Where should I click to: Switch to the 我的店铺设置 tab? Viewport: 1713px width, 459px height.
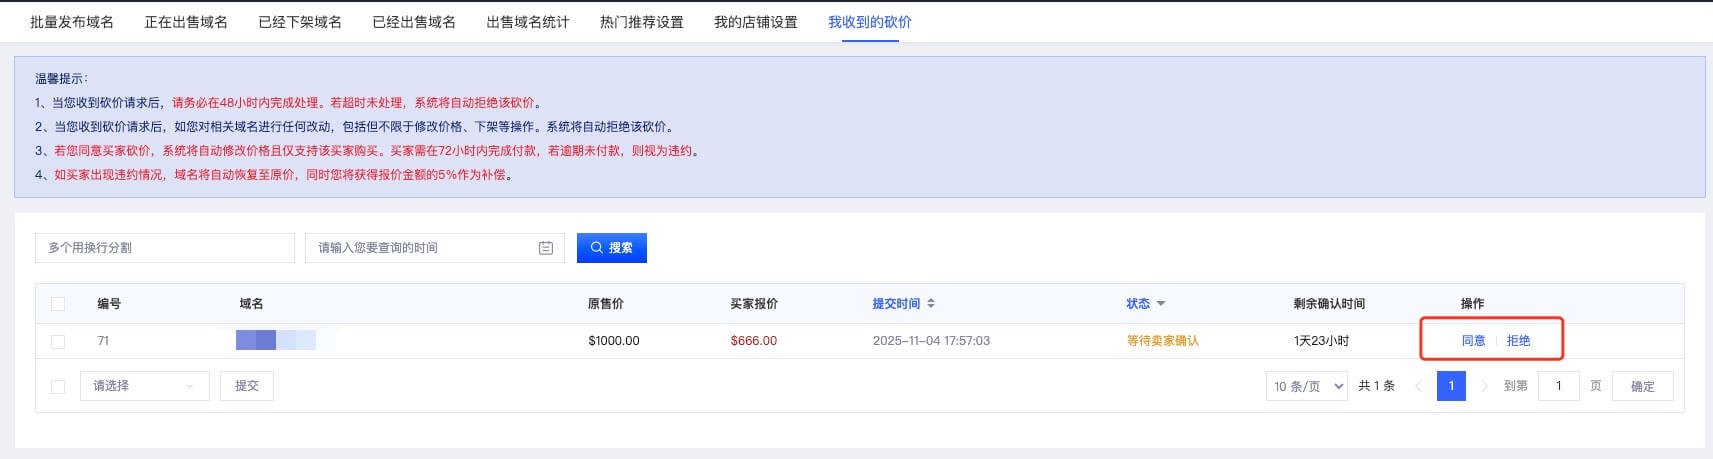pos(756,22)
